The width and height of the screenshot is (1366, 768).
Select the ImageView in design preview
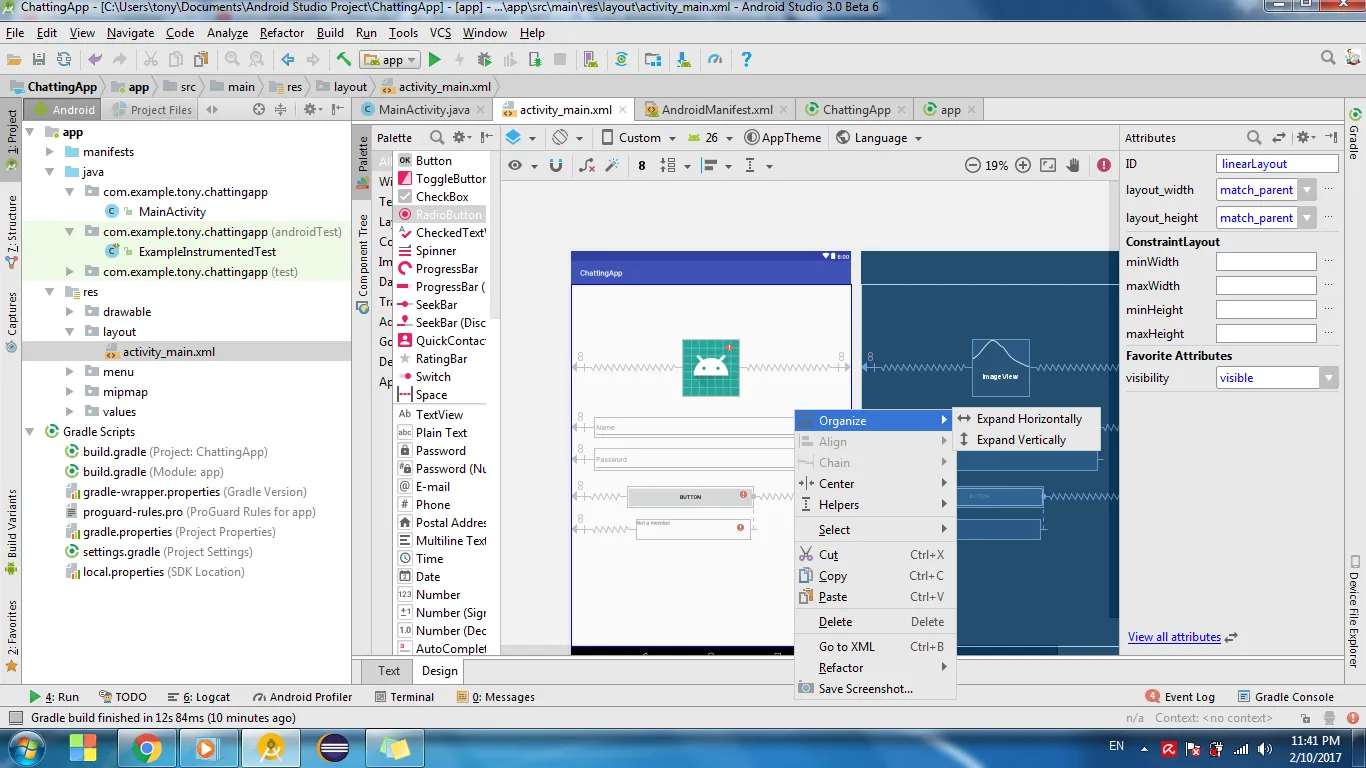710,368
